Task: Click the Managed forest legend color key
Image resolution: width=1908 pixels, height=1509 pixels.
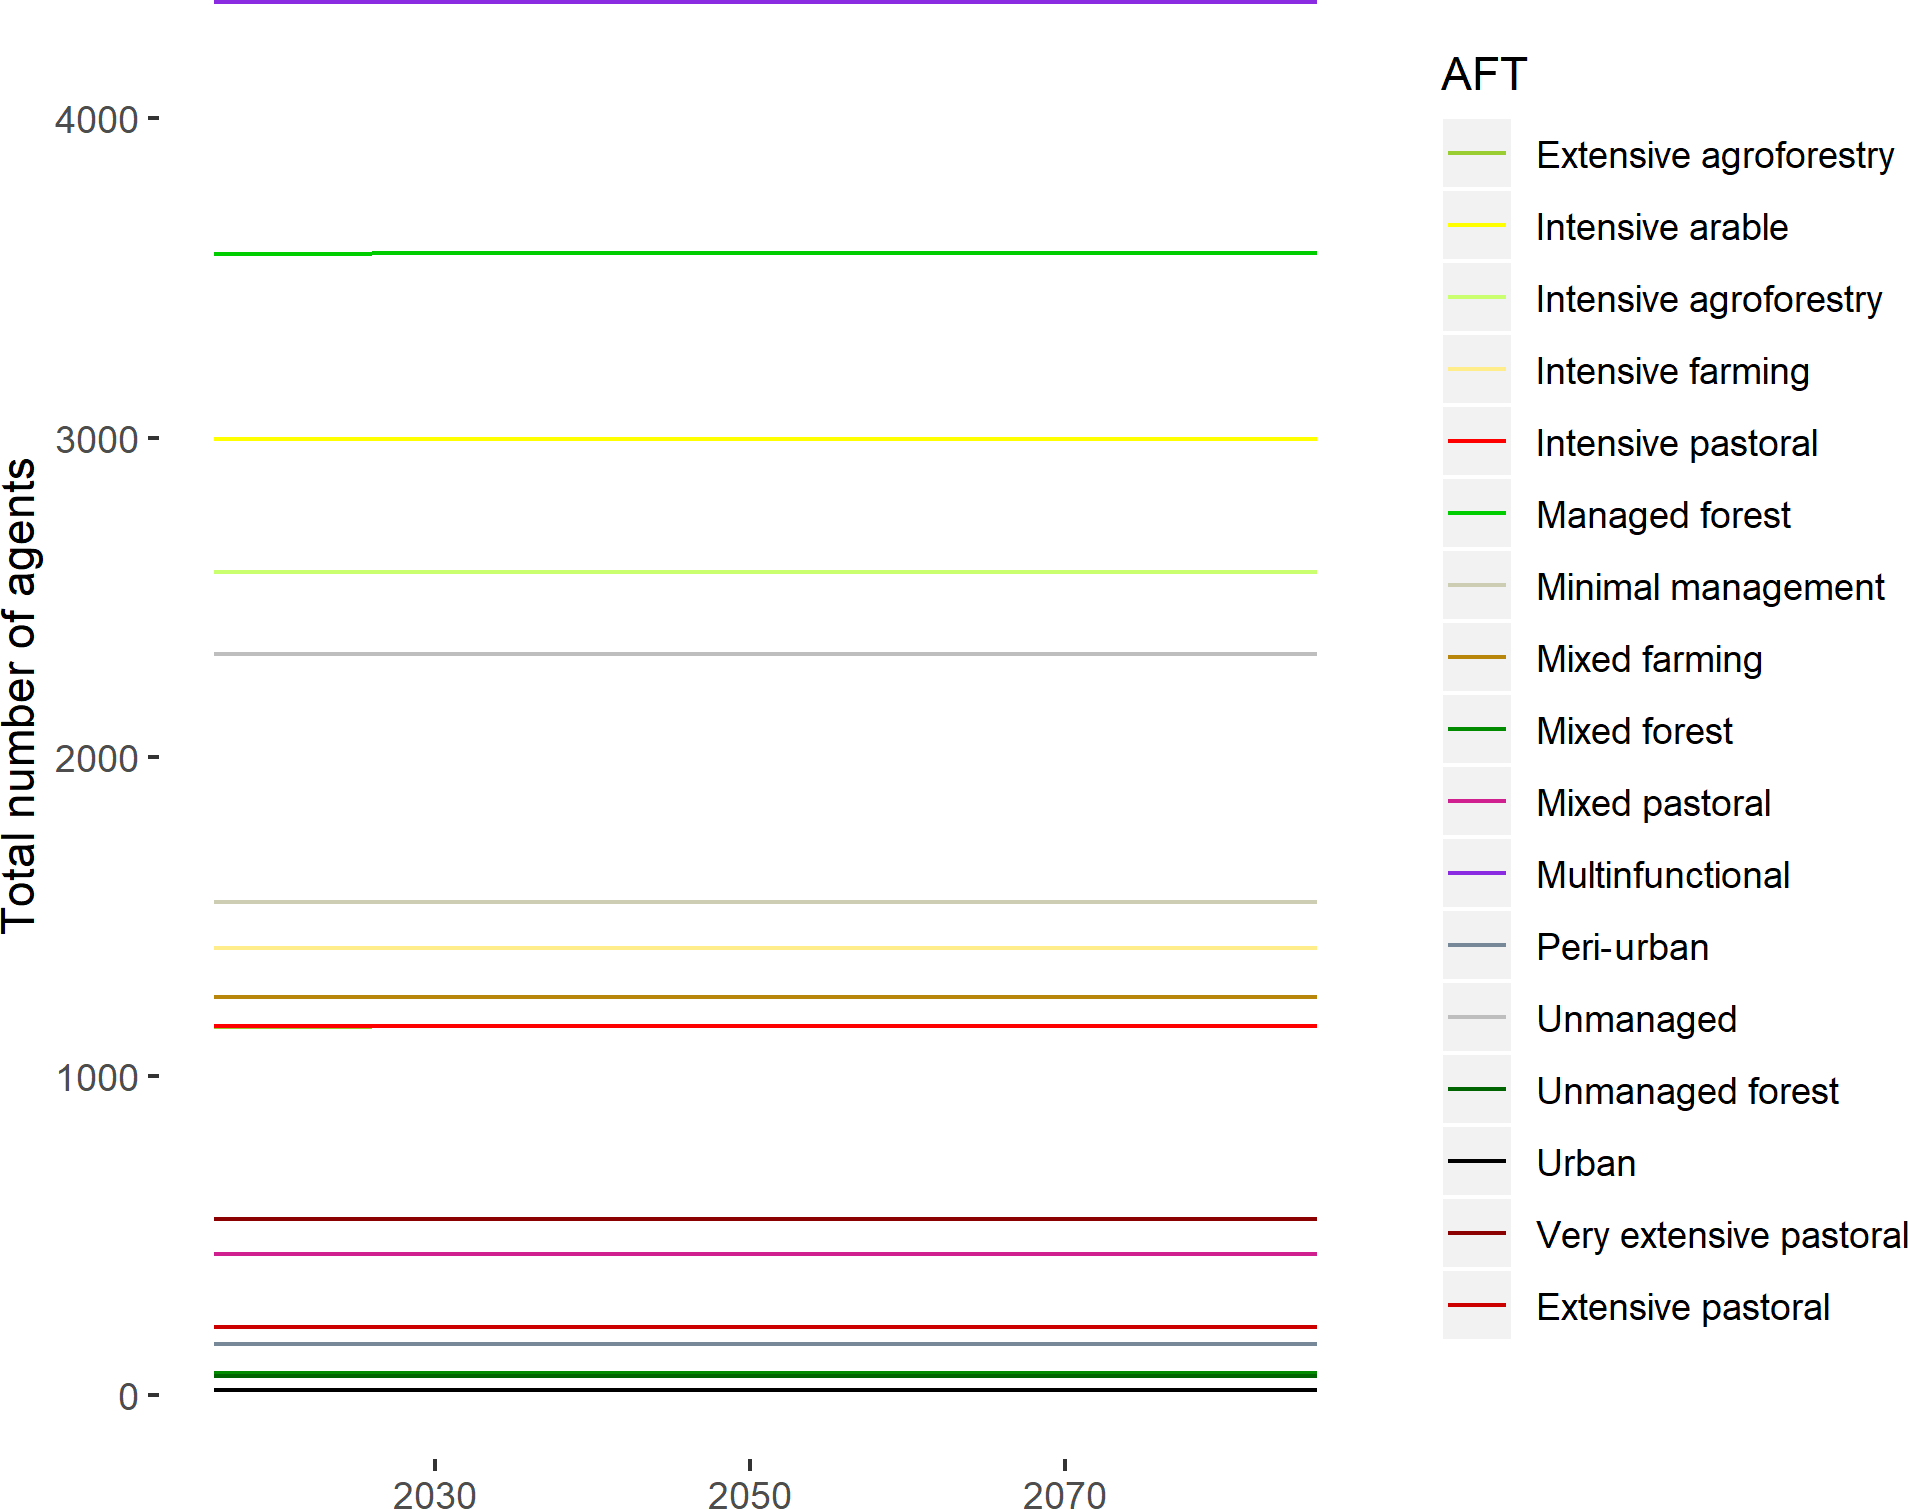Action: pos(1476,514)
